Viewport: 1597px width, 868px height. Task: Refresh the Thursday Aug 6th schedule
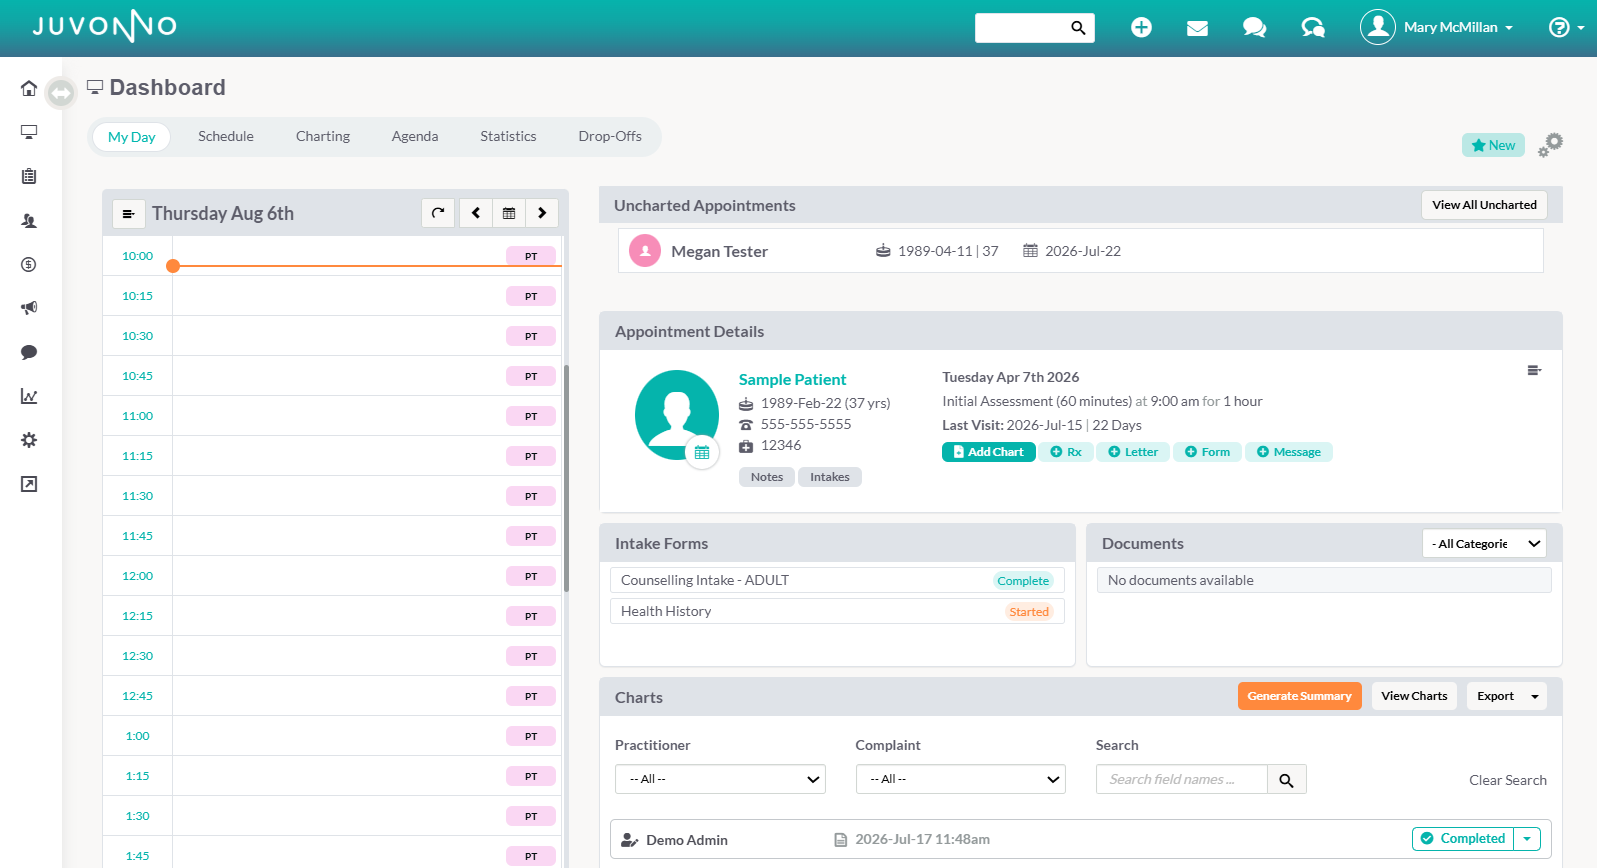[x=438, y=213]
